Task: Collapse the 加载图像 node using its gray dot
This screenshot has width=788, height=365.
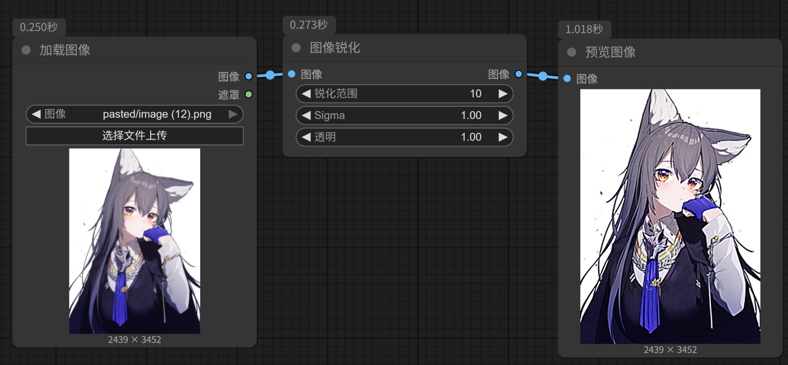Action: 26,50
